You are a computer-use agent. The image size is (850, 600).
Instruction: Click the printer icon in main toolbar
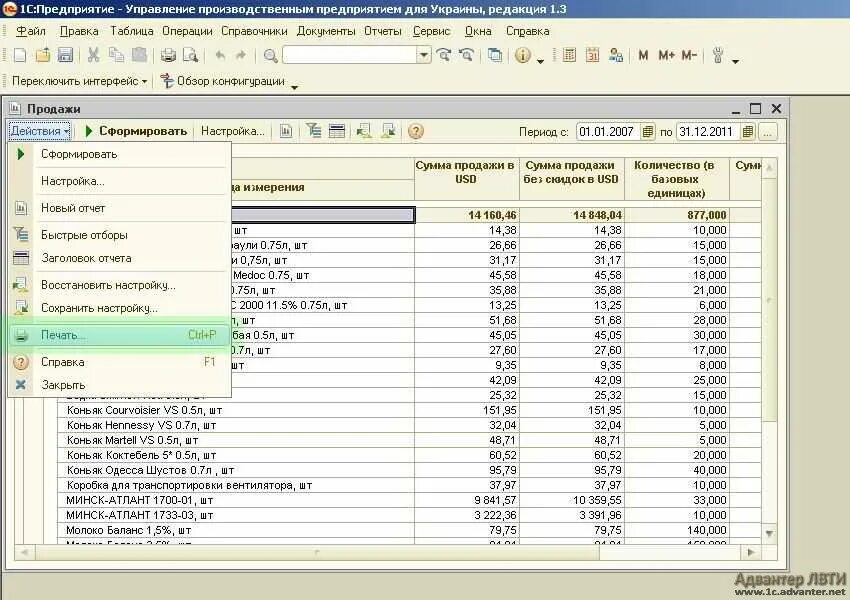[168, 55]
